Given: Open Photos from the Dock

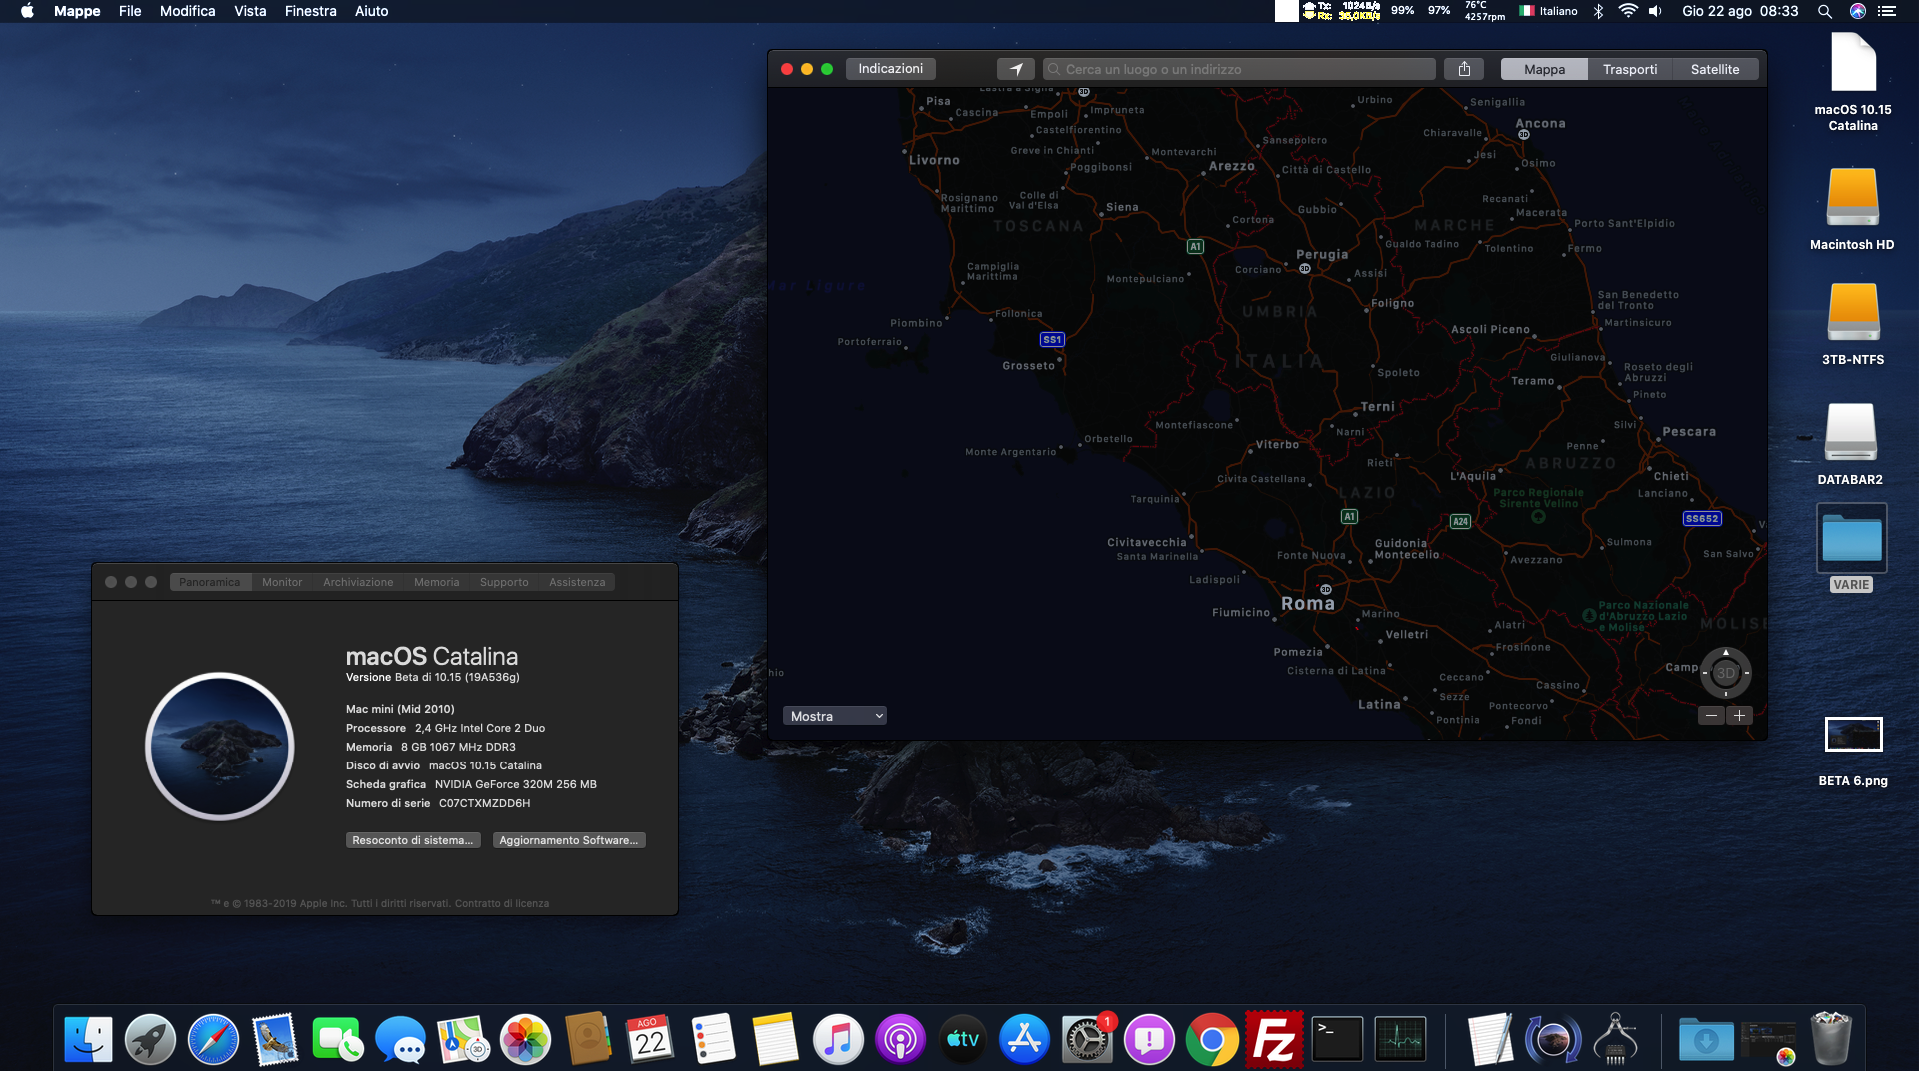Looking at the screenshot, I should click(x=525, y=1040).
